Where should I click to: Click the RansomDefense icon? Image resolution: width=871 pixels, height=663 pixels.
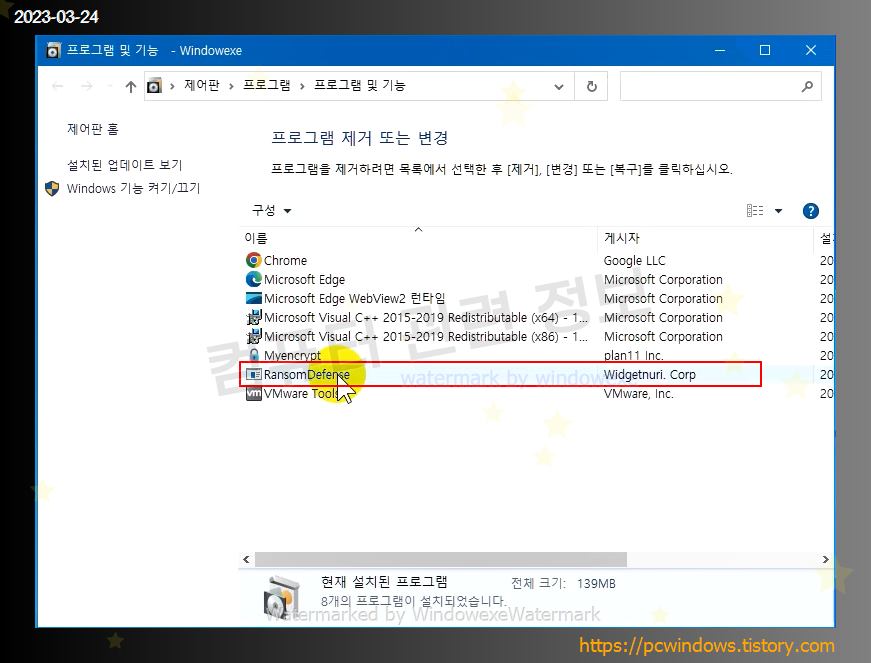coord(253,374)
